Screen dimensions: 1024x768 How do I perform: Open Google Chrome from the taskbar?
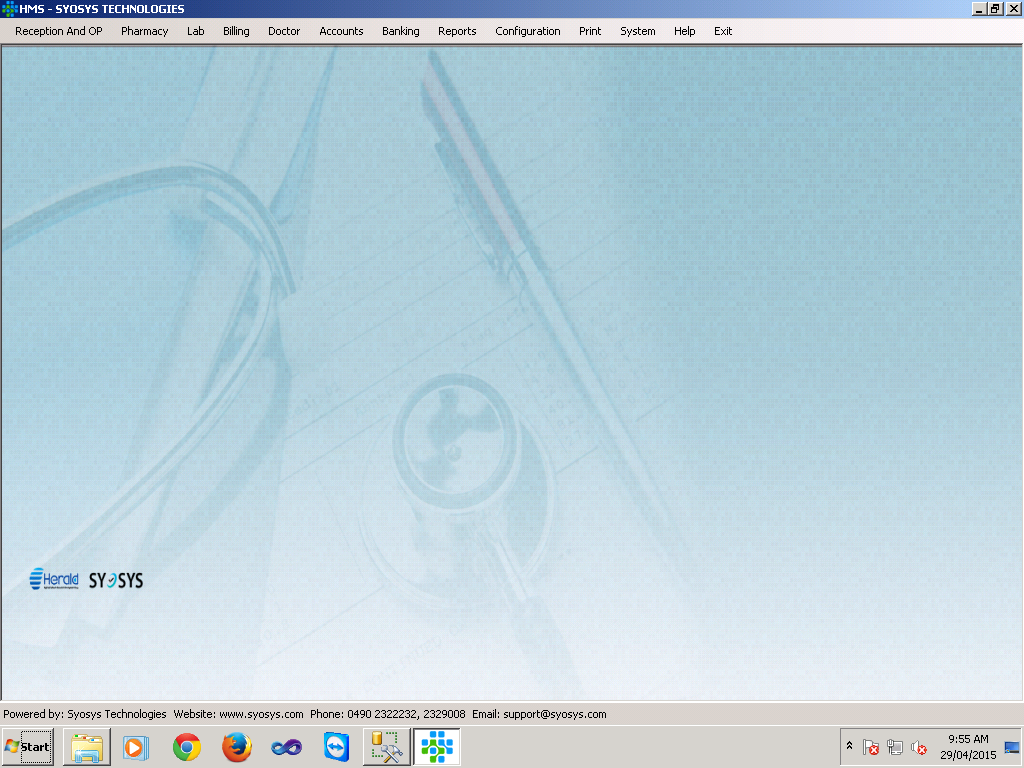pos(187,747)
